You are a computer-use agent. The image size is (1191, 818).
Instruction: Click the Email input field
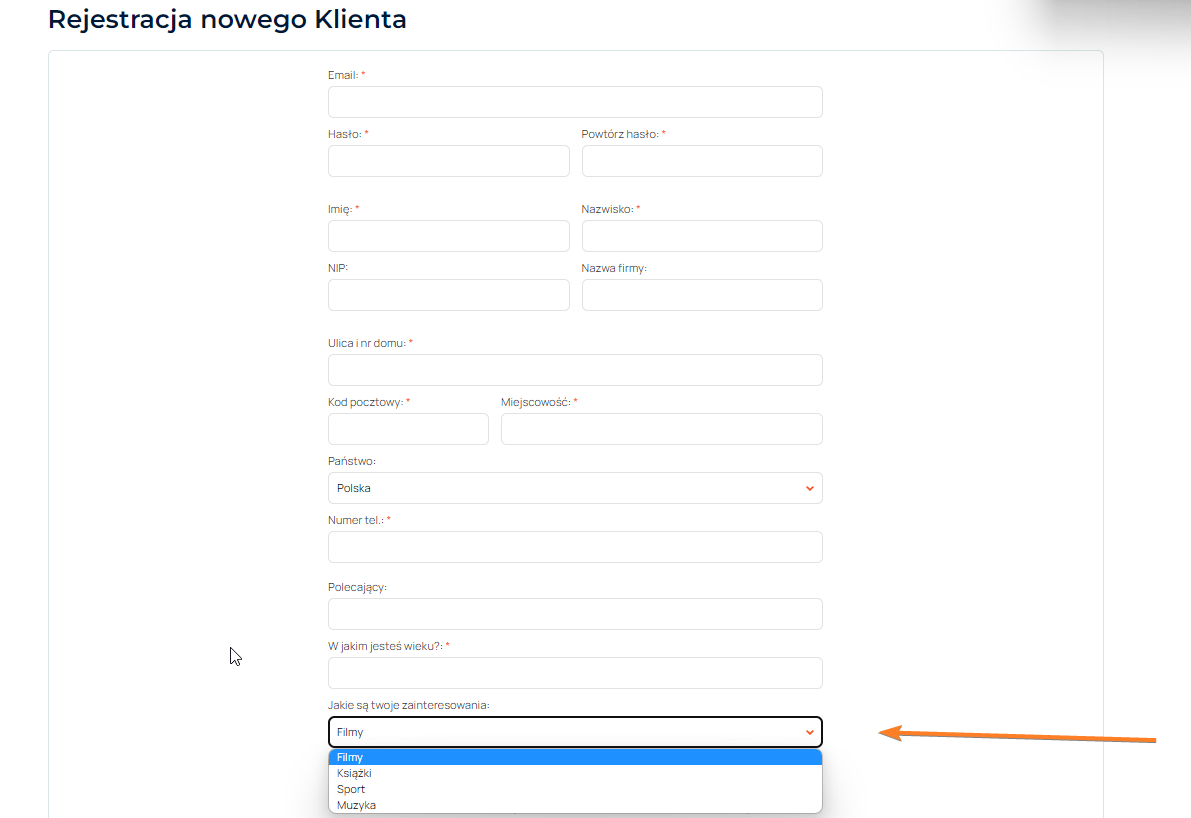pos(575,102)
